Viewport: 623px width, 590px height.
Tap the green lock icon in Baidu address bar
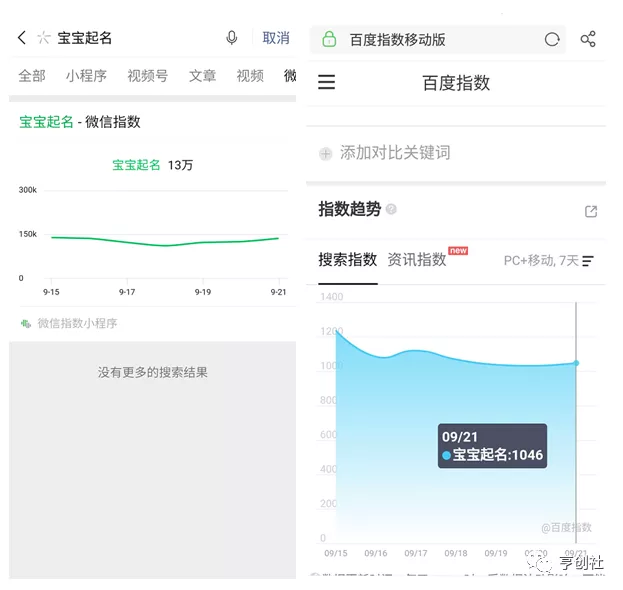329,39
